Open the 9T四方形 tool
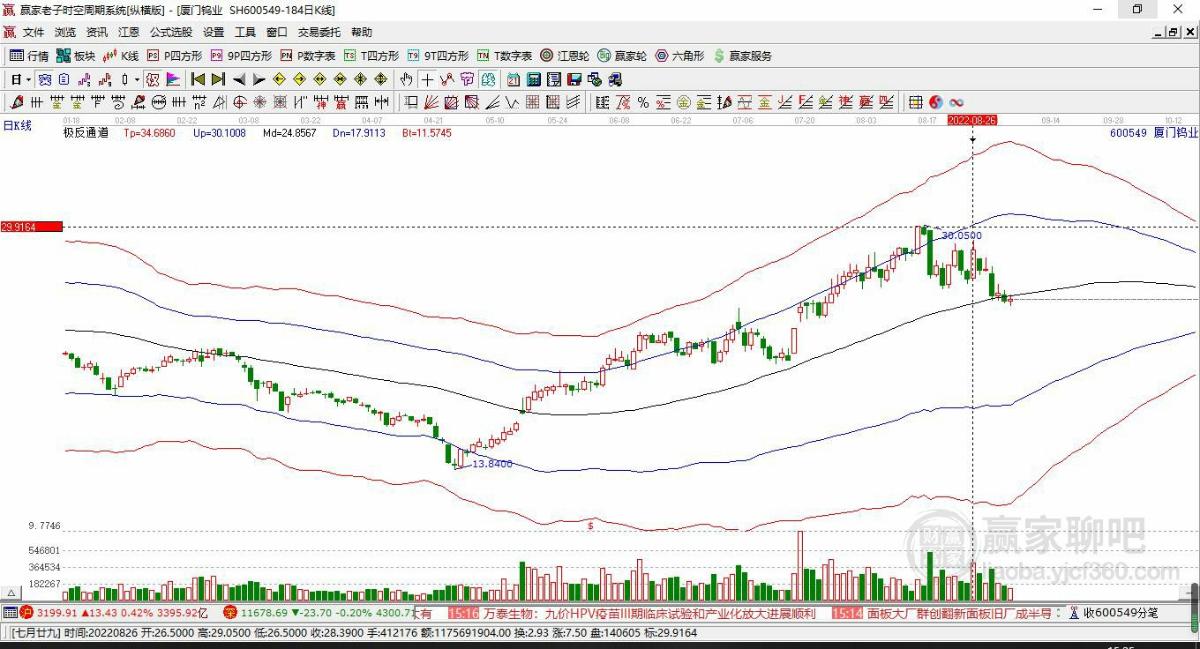 pos(438,56)
